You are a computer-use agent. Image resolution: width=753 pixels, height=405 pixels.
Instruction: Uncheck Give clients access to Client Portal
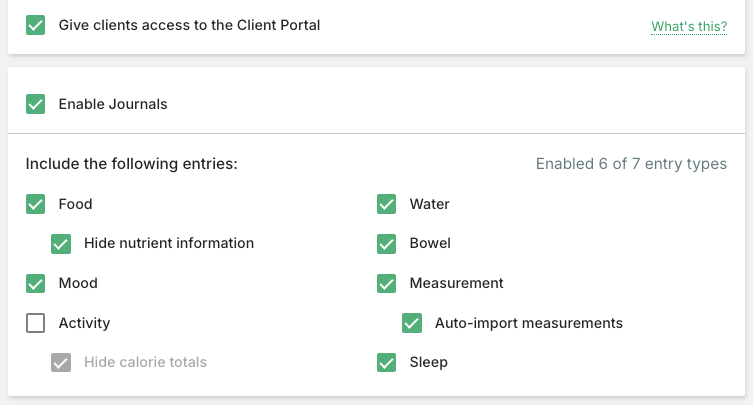[36, 25]
